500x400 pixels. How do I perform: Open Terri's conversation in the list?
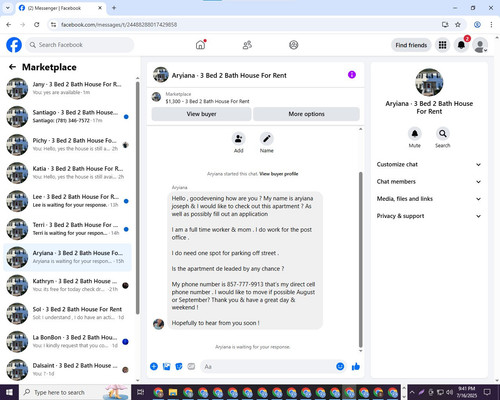[x=67, y=229]
